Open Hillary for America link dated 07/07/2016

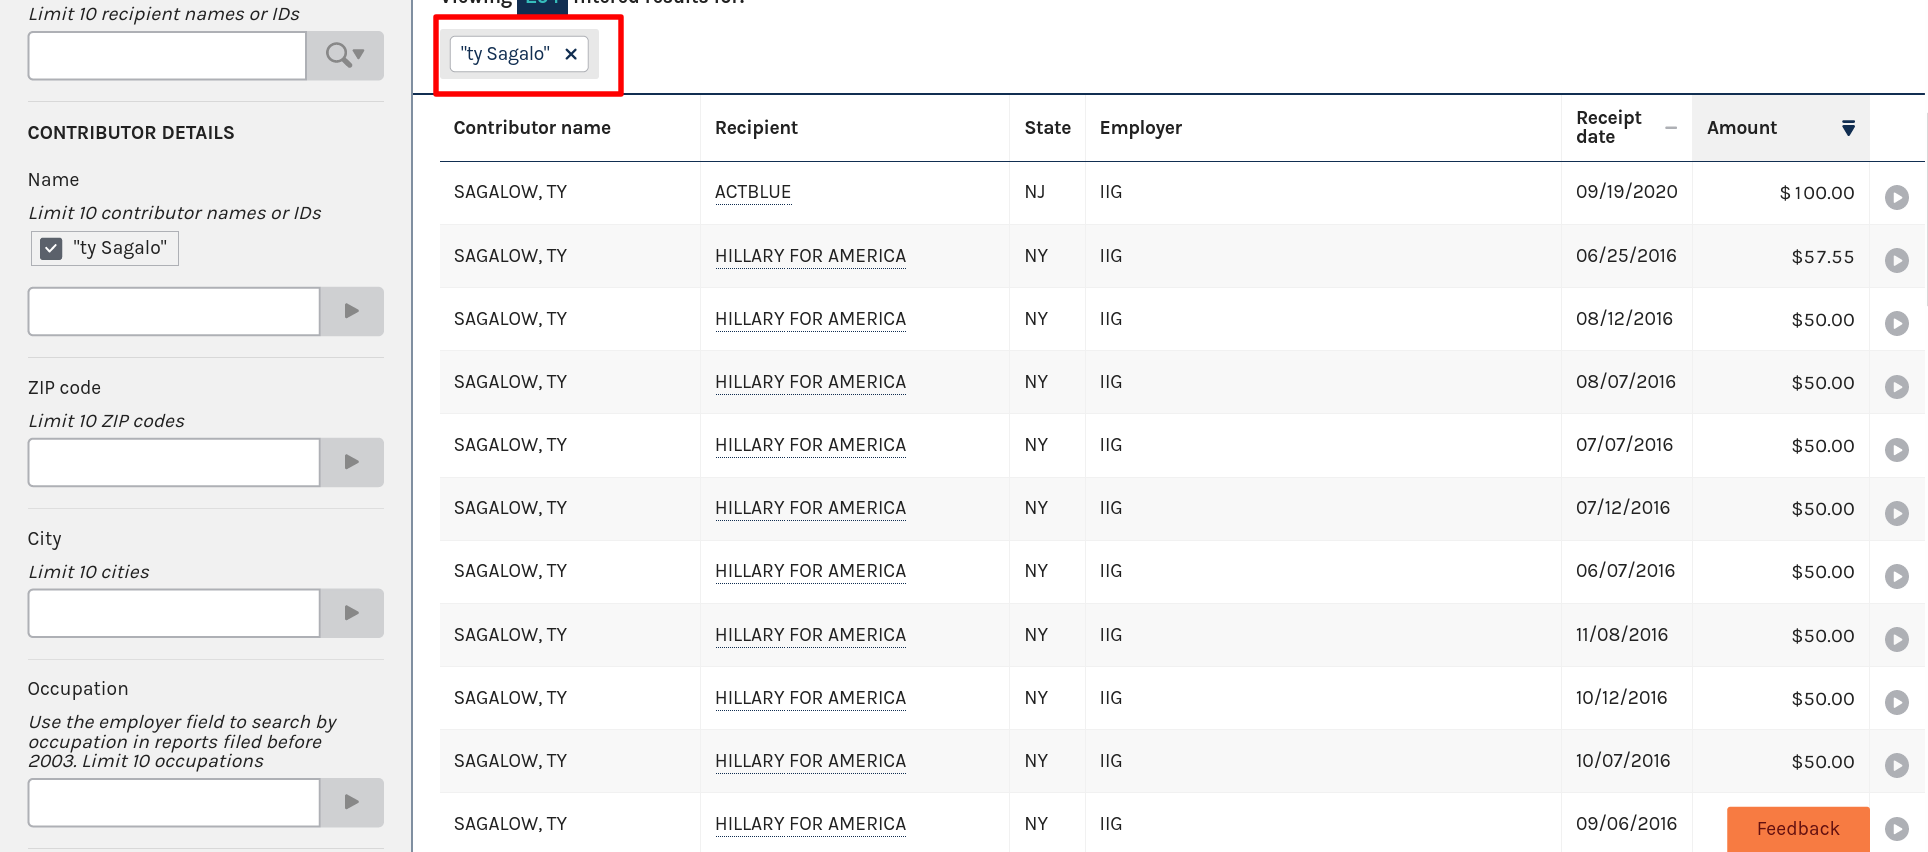[810, 445]
